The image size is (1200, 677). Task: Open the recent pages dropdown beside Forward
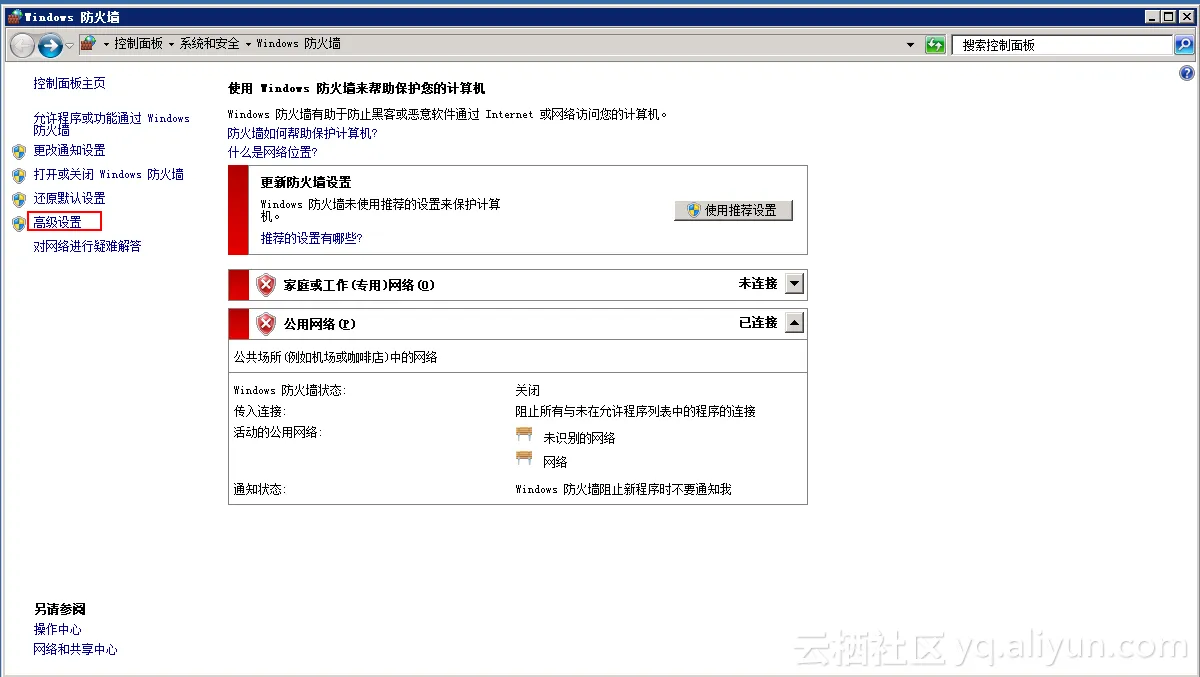(70, 46)
